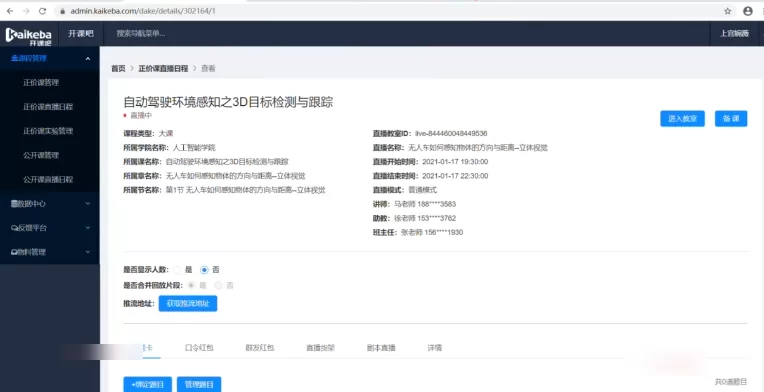Viewport: 764px width, 392px height.
Task: Click the 查看 breadcrumb text
Action: (x=208, y=69)
